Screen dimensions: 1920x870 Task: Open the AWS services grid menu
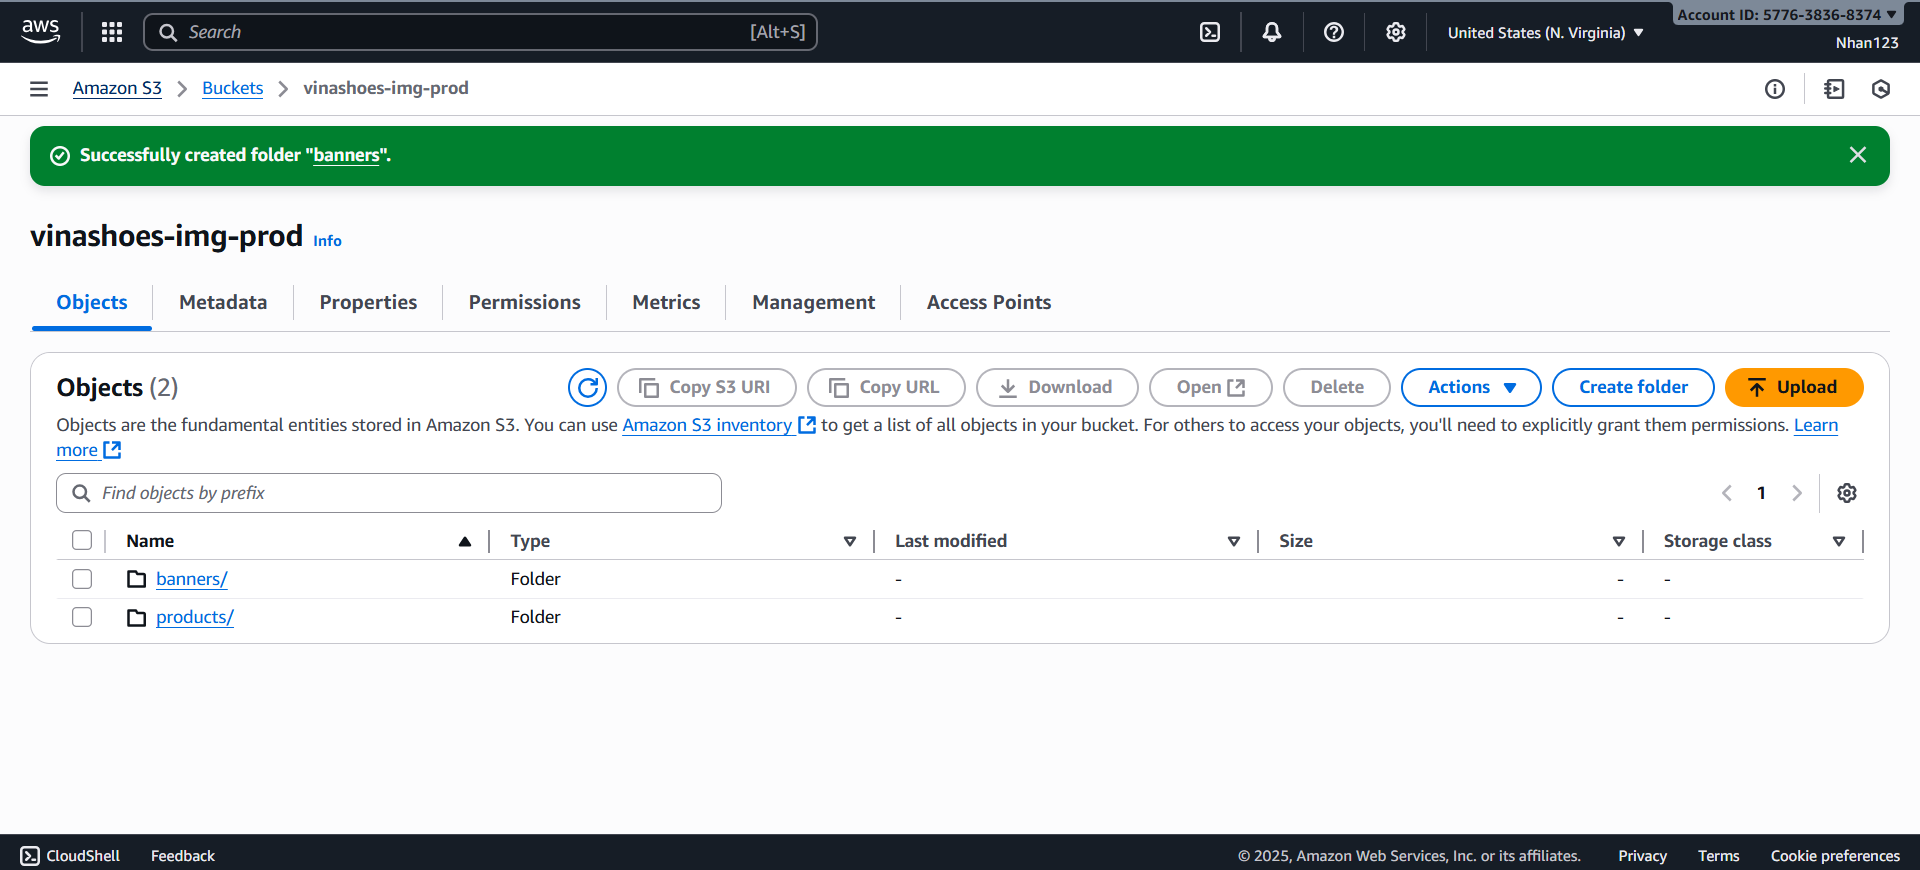[112, 32]
